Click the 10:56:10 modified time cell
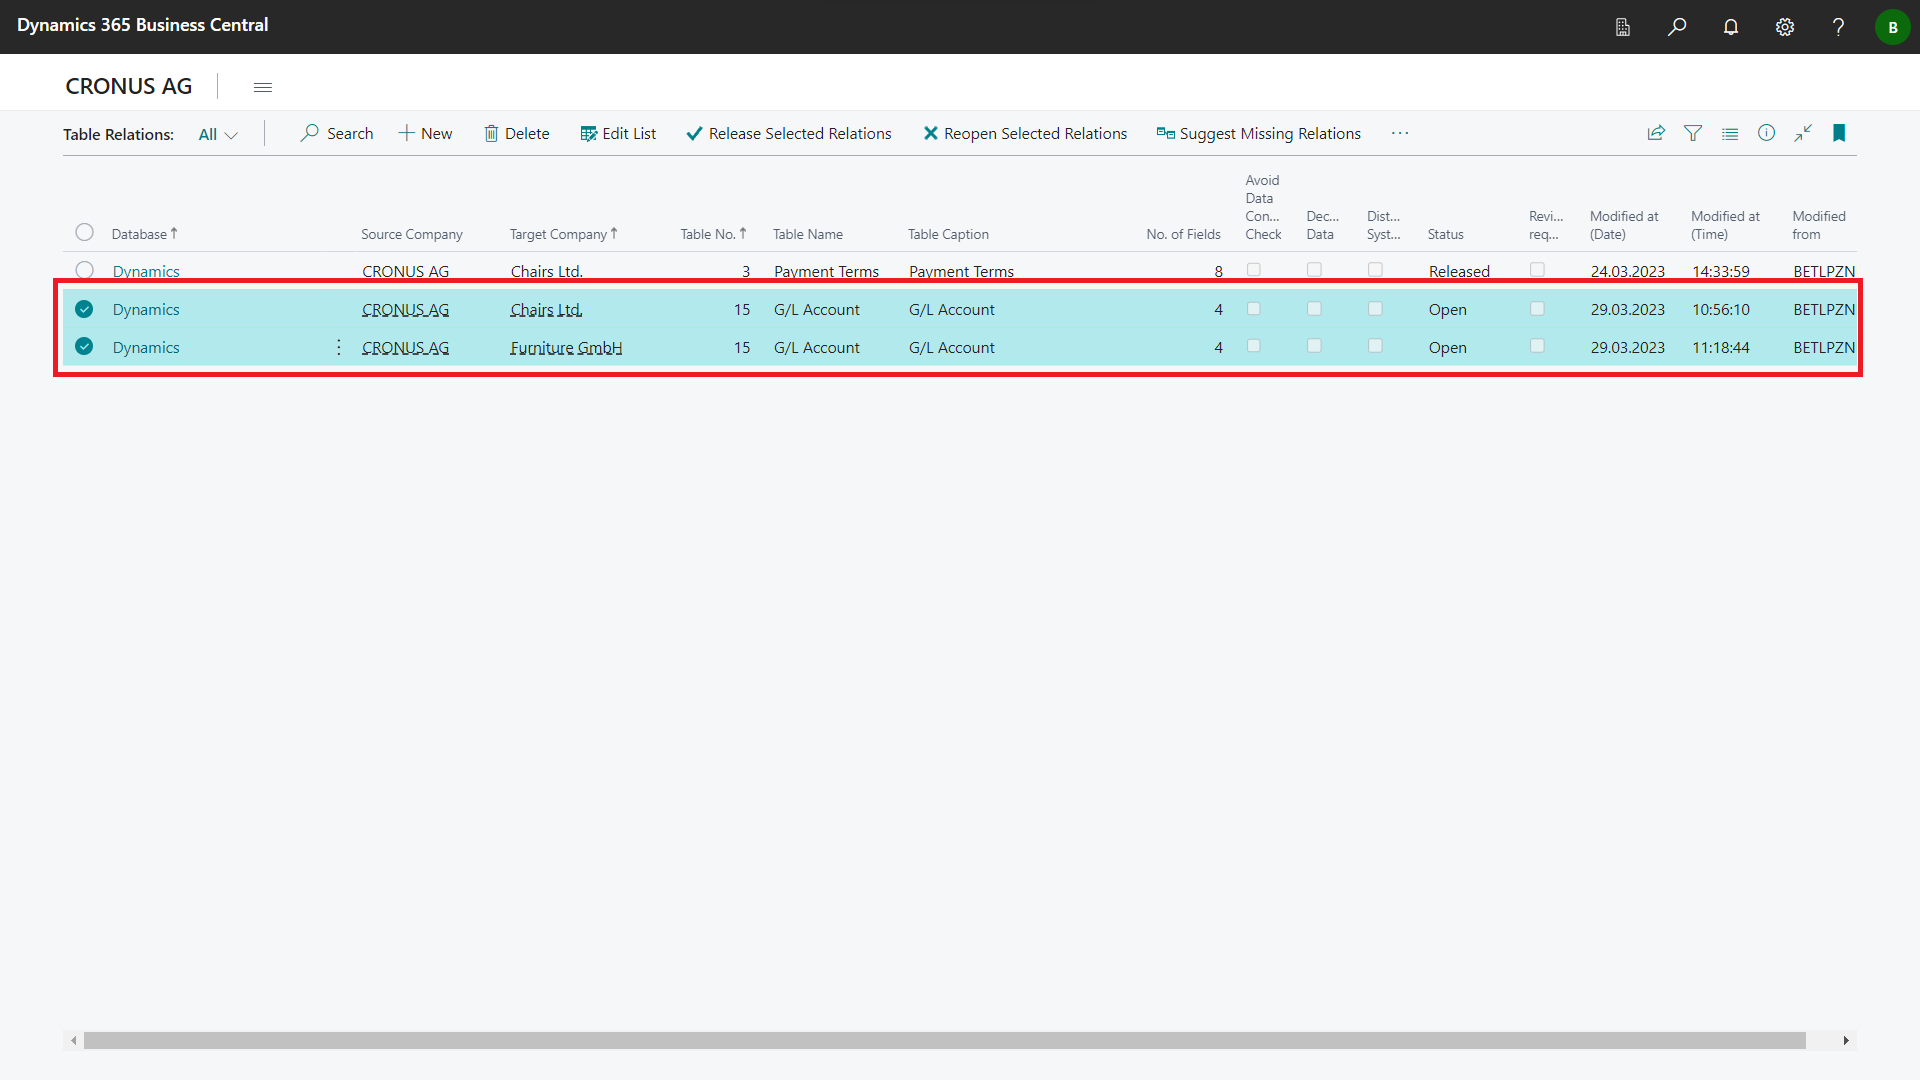Viewport: 1920px width, 1080px height. point(1721,309)
